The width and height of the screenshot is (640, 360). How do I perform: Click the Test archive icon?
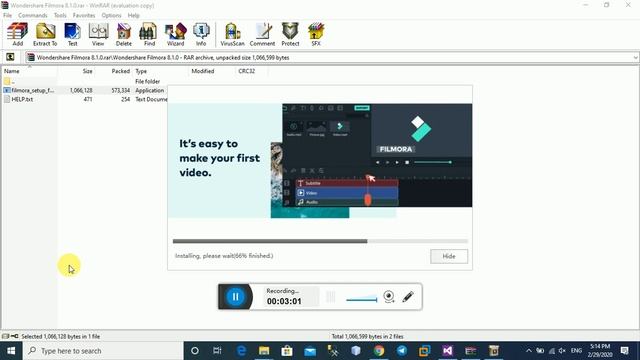point(72,34)
